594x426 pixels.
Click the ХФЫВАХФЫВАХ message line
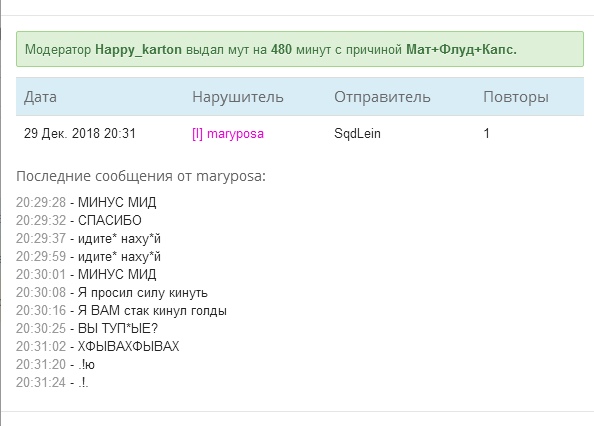[97, 346]
